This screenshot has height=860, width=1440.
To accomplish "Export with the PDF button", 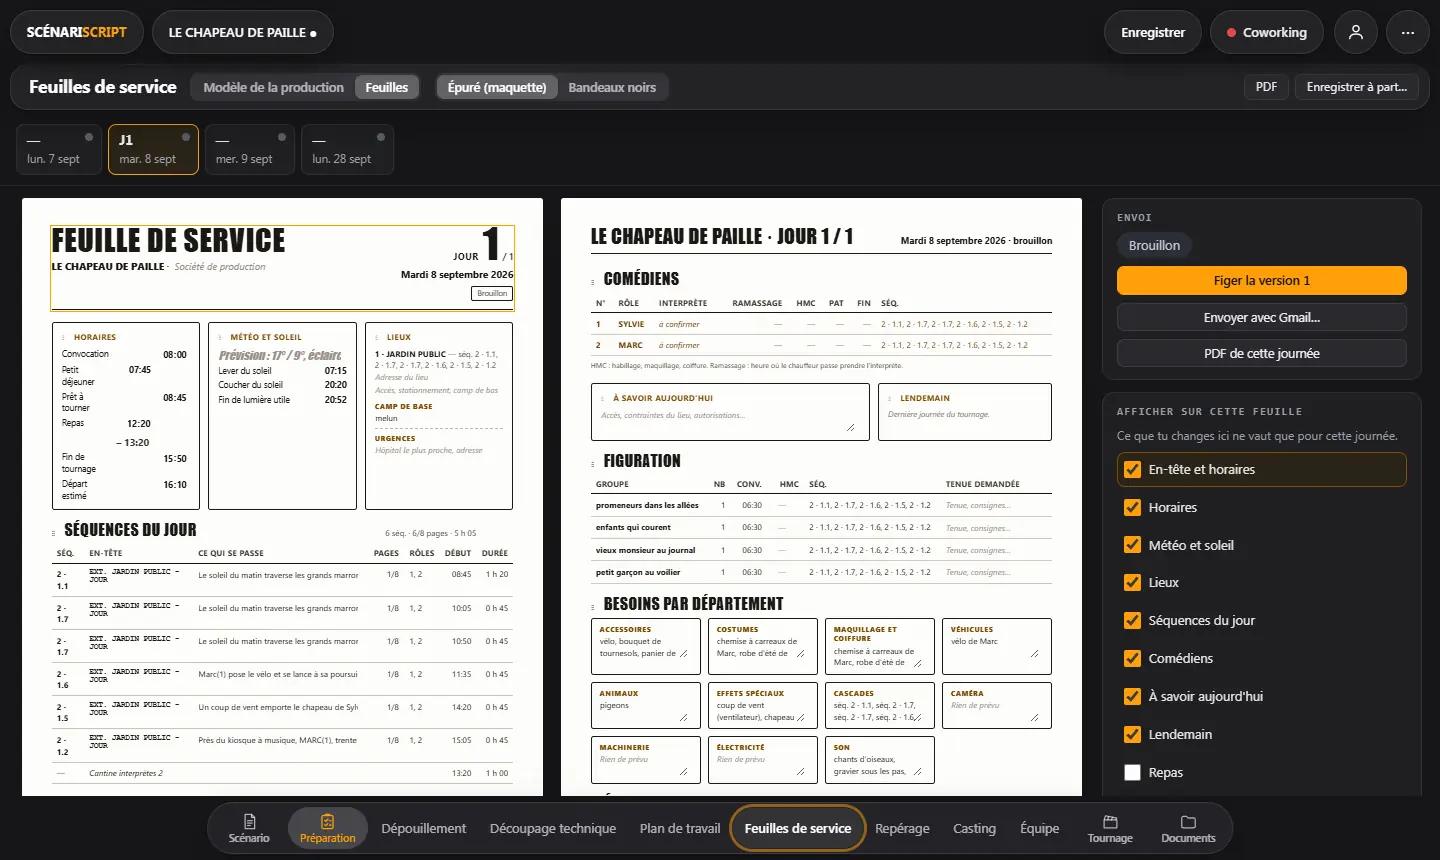I will (x=1266, y=87).
